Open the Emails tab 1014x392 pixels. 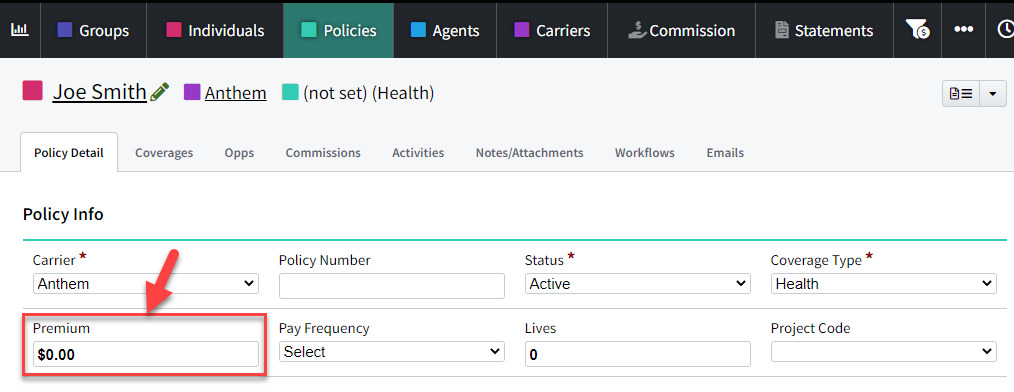725,153
